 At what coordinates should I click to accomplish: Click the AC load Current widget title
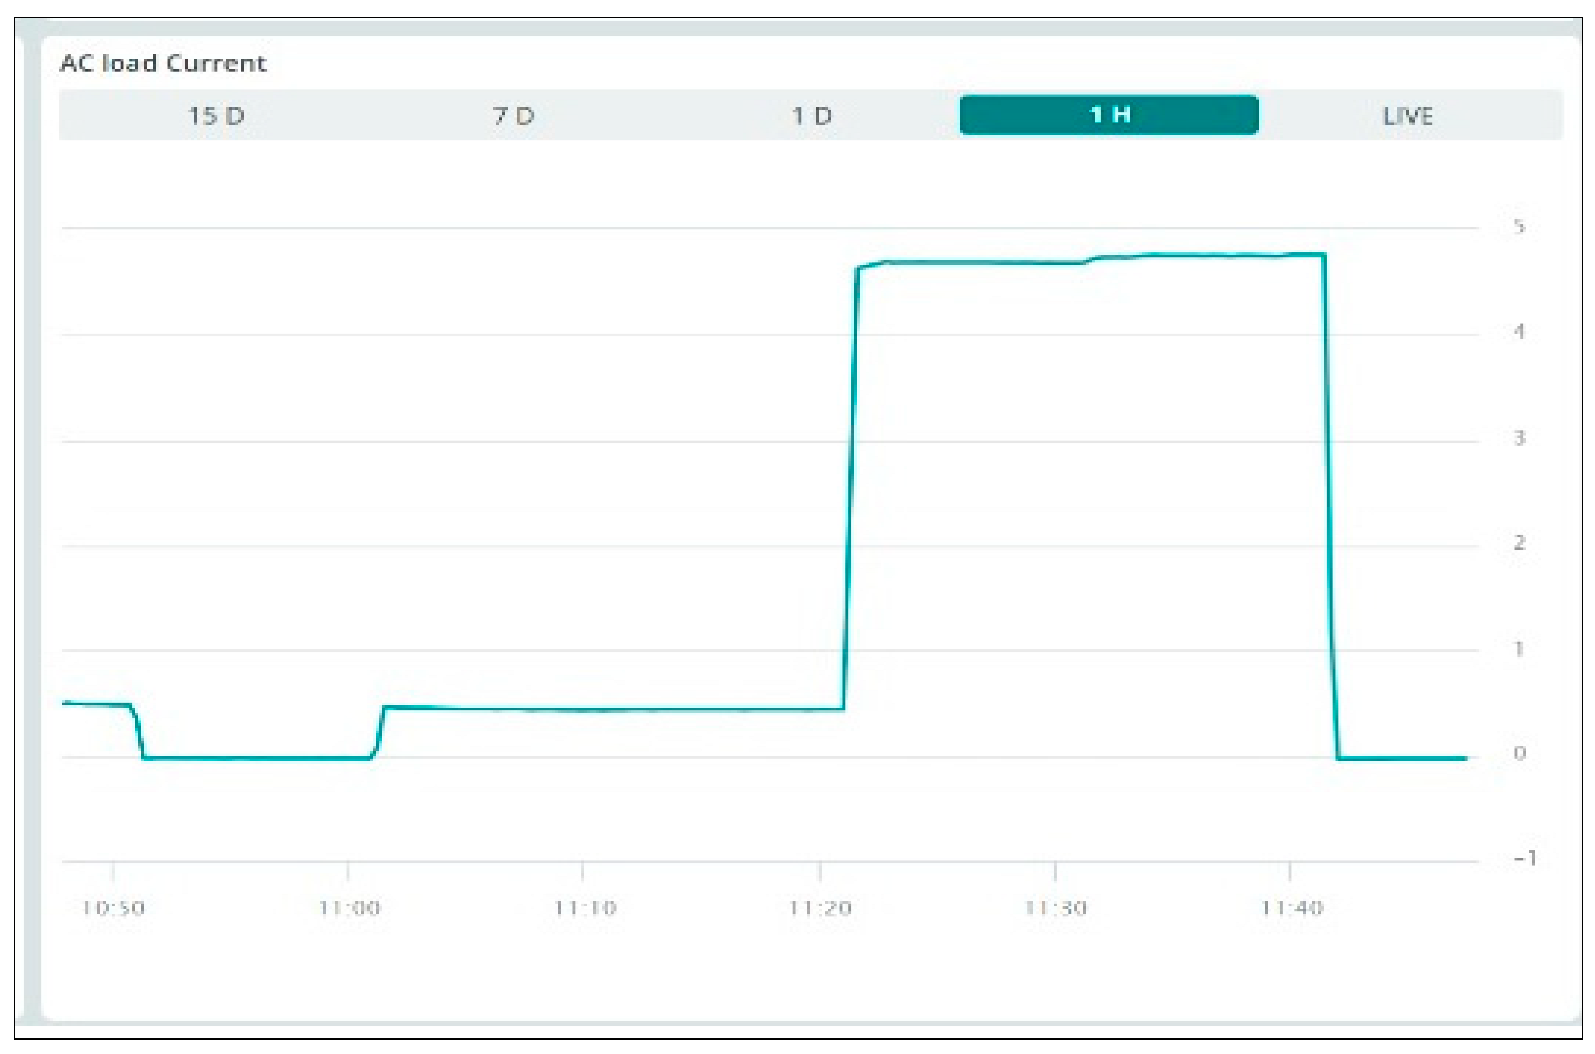coord(163,63)
